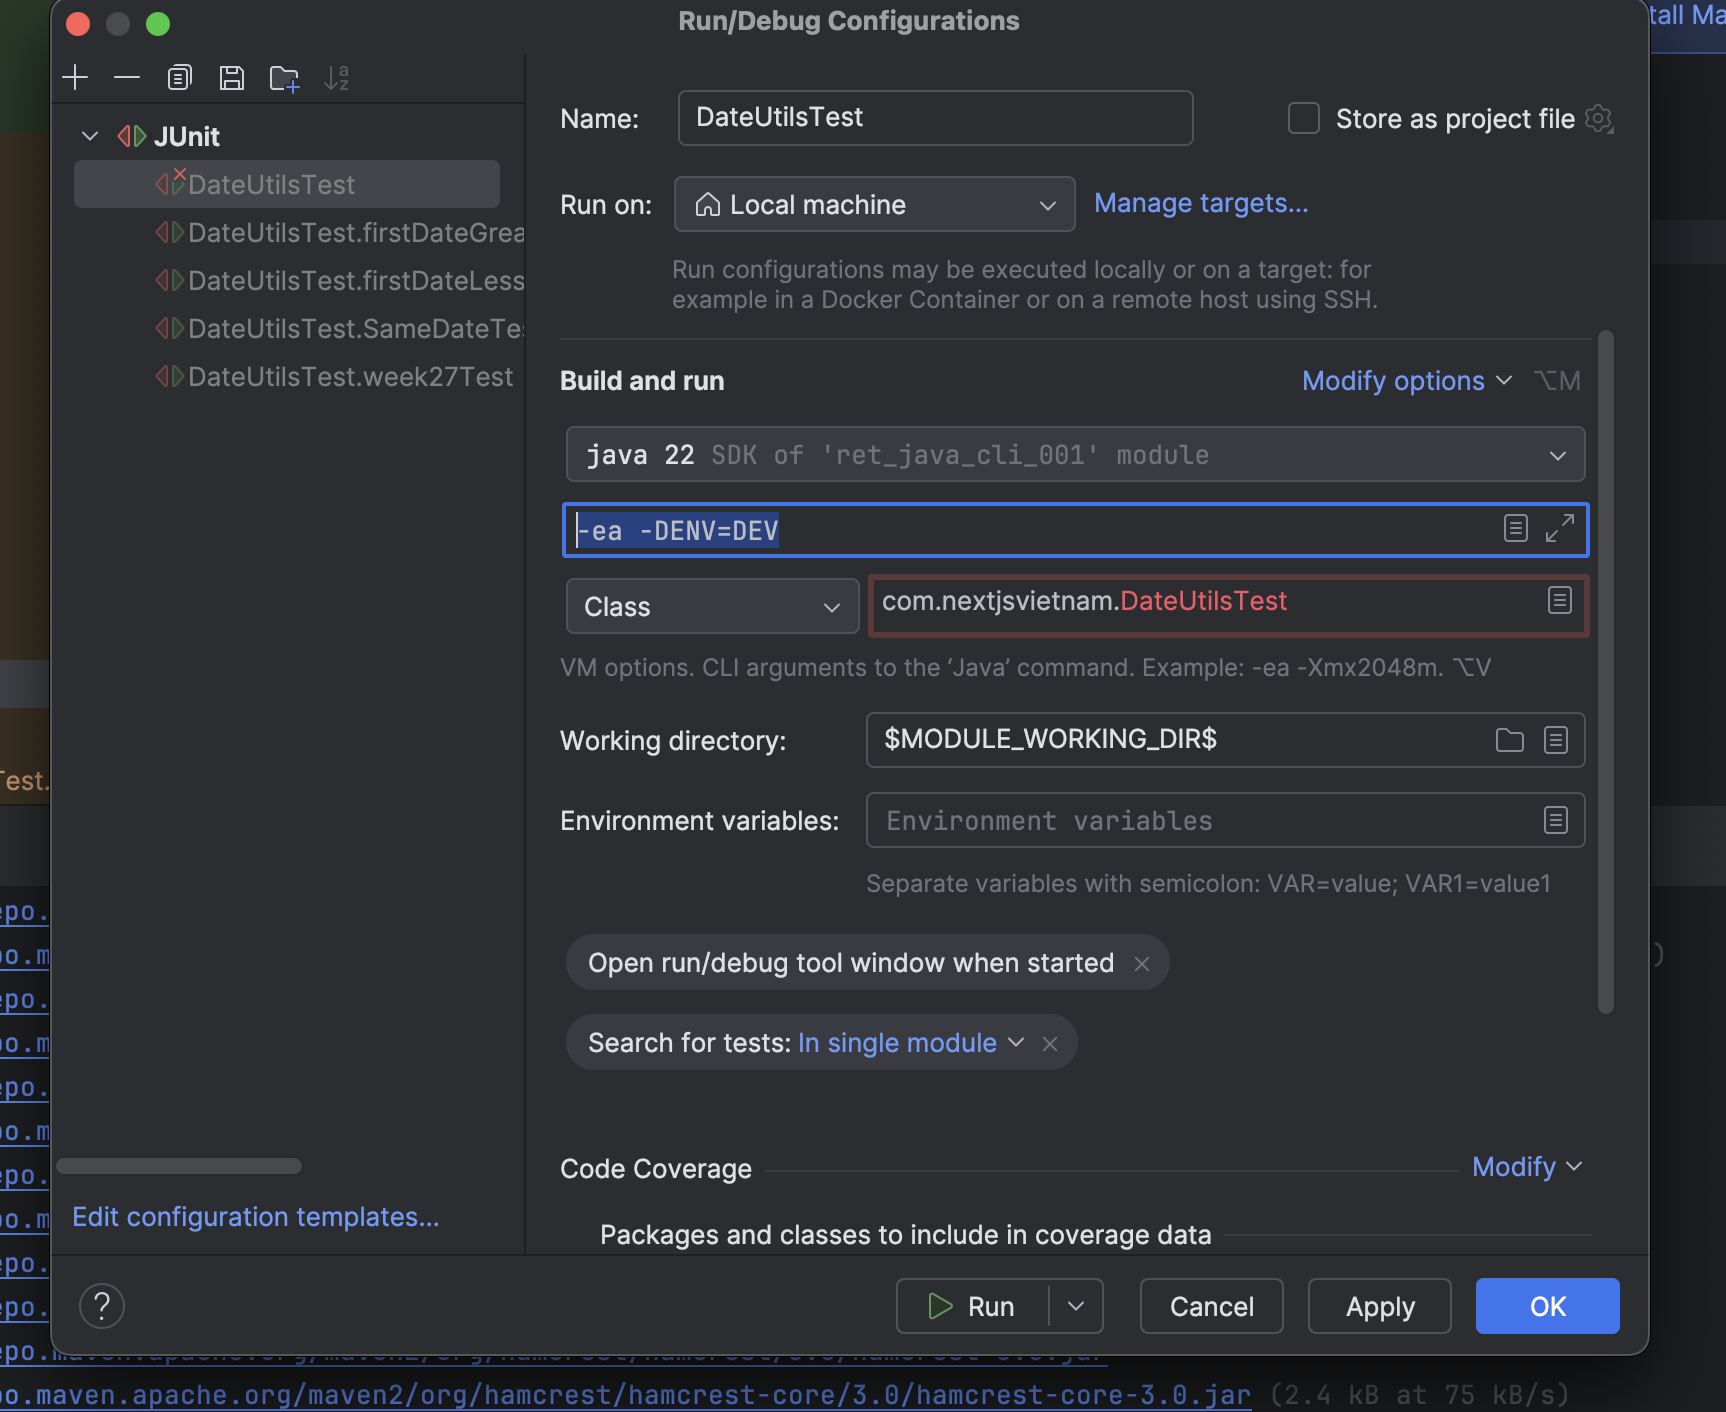This screenshot has width=1726, height=1412.
Task: Expand the VM options field with arrows icon
Action: pyautogui.click(x=1560, y=529)
